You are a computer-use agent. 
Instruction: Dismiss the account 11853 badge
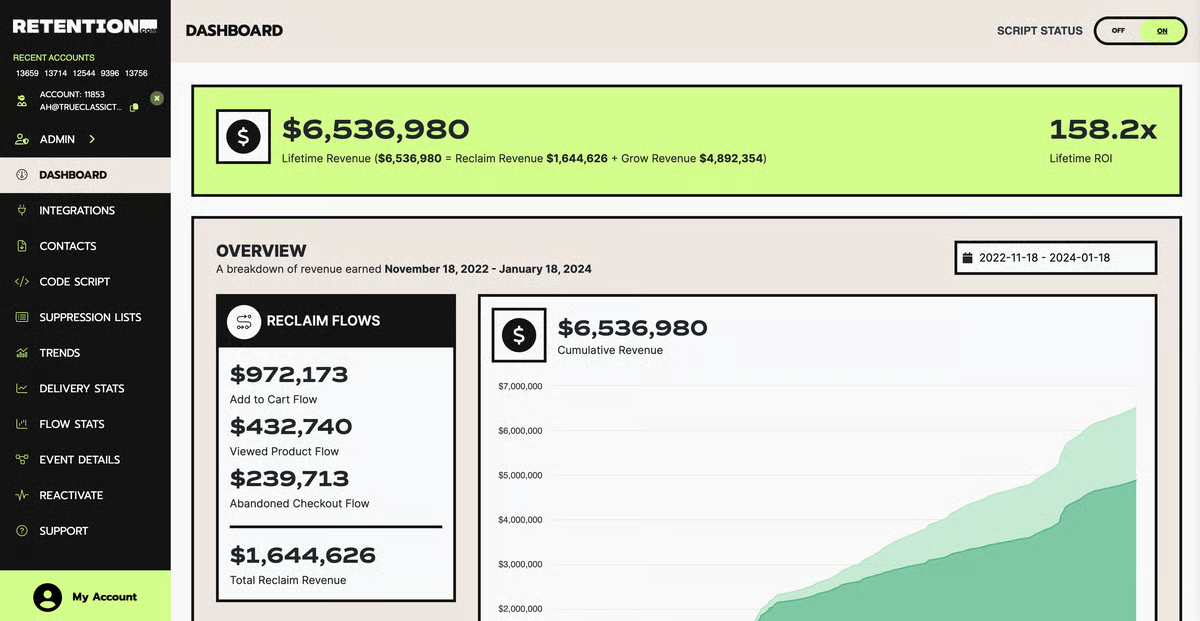pyautogui.click(x=156, y=99)
